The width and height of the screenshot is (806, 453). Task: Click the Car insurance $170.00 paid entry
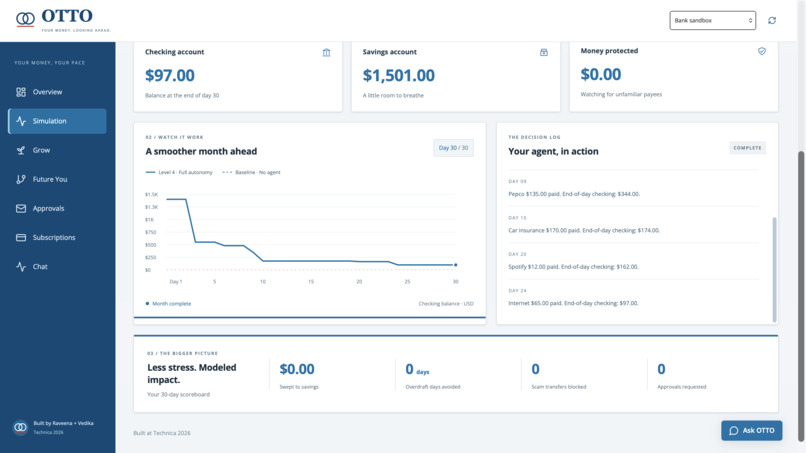584,231
